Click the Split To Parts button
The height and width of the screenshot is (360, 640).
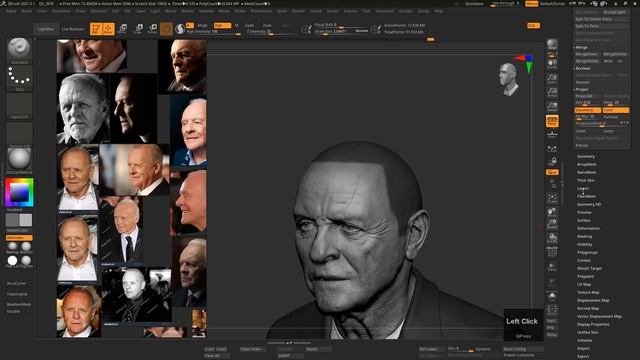[x=601, y=26]
